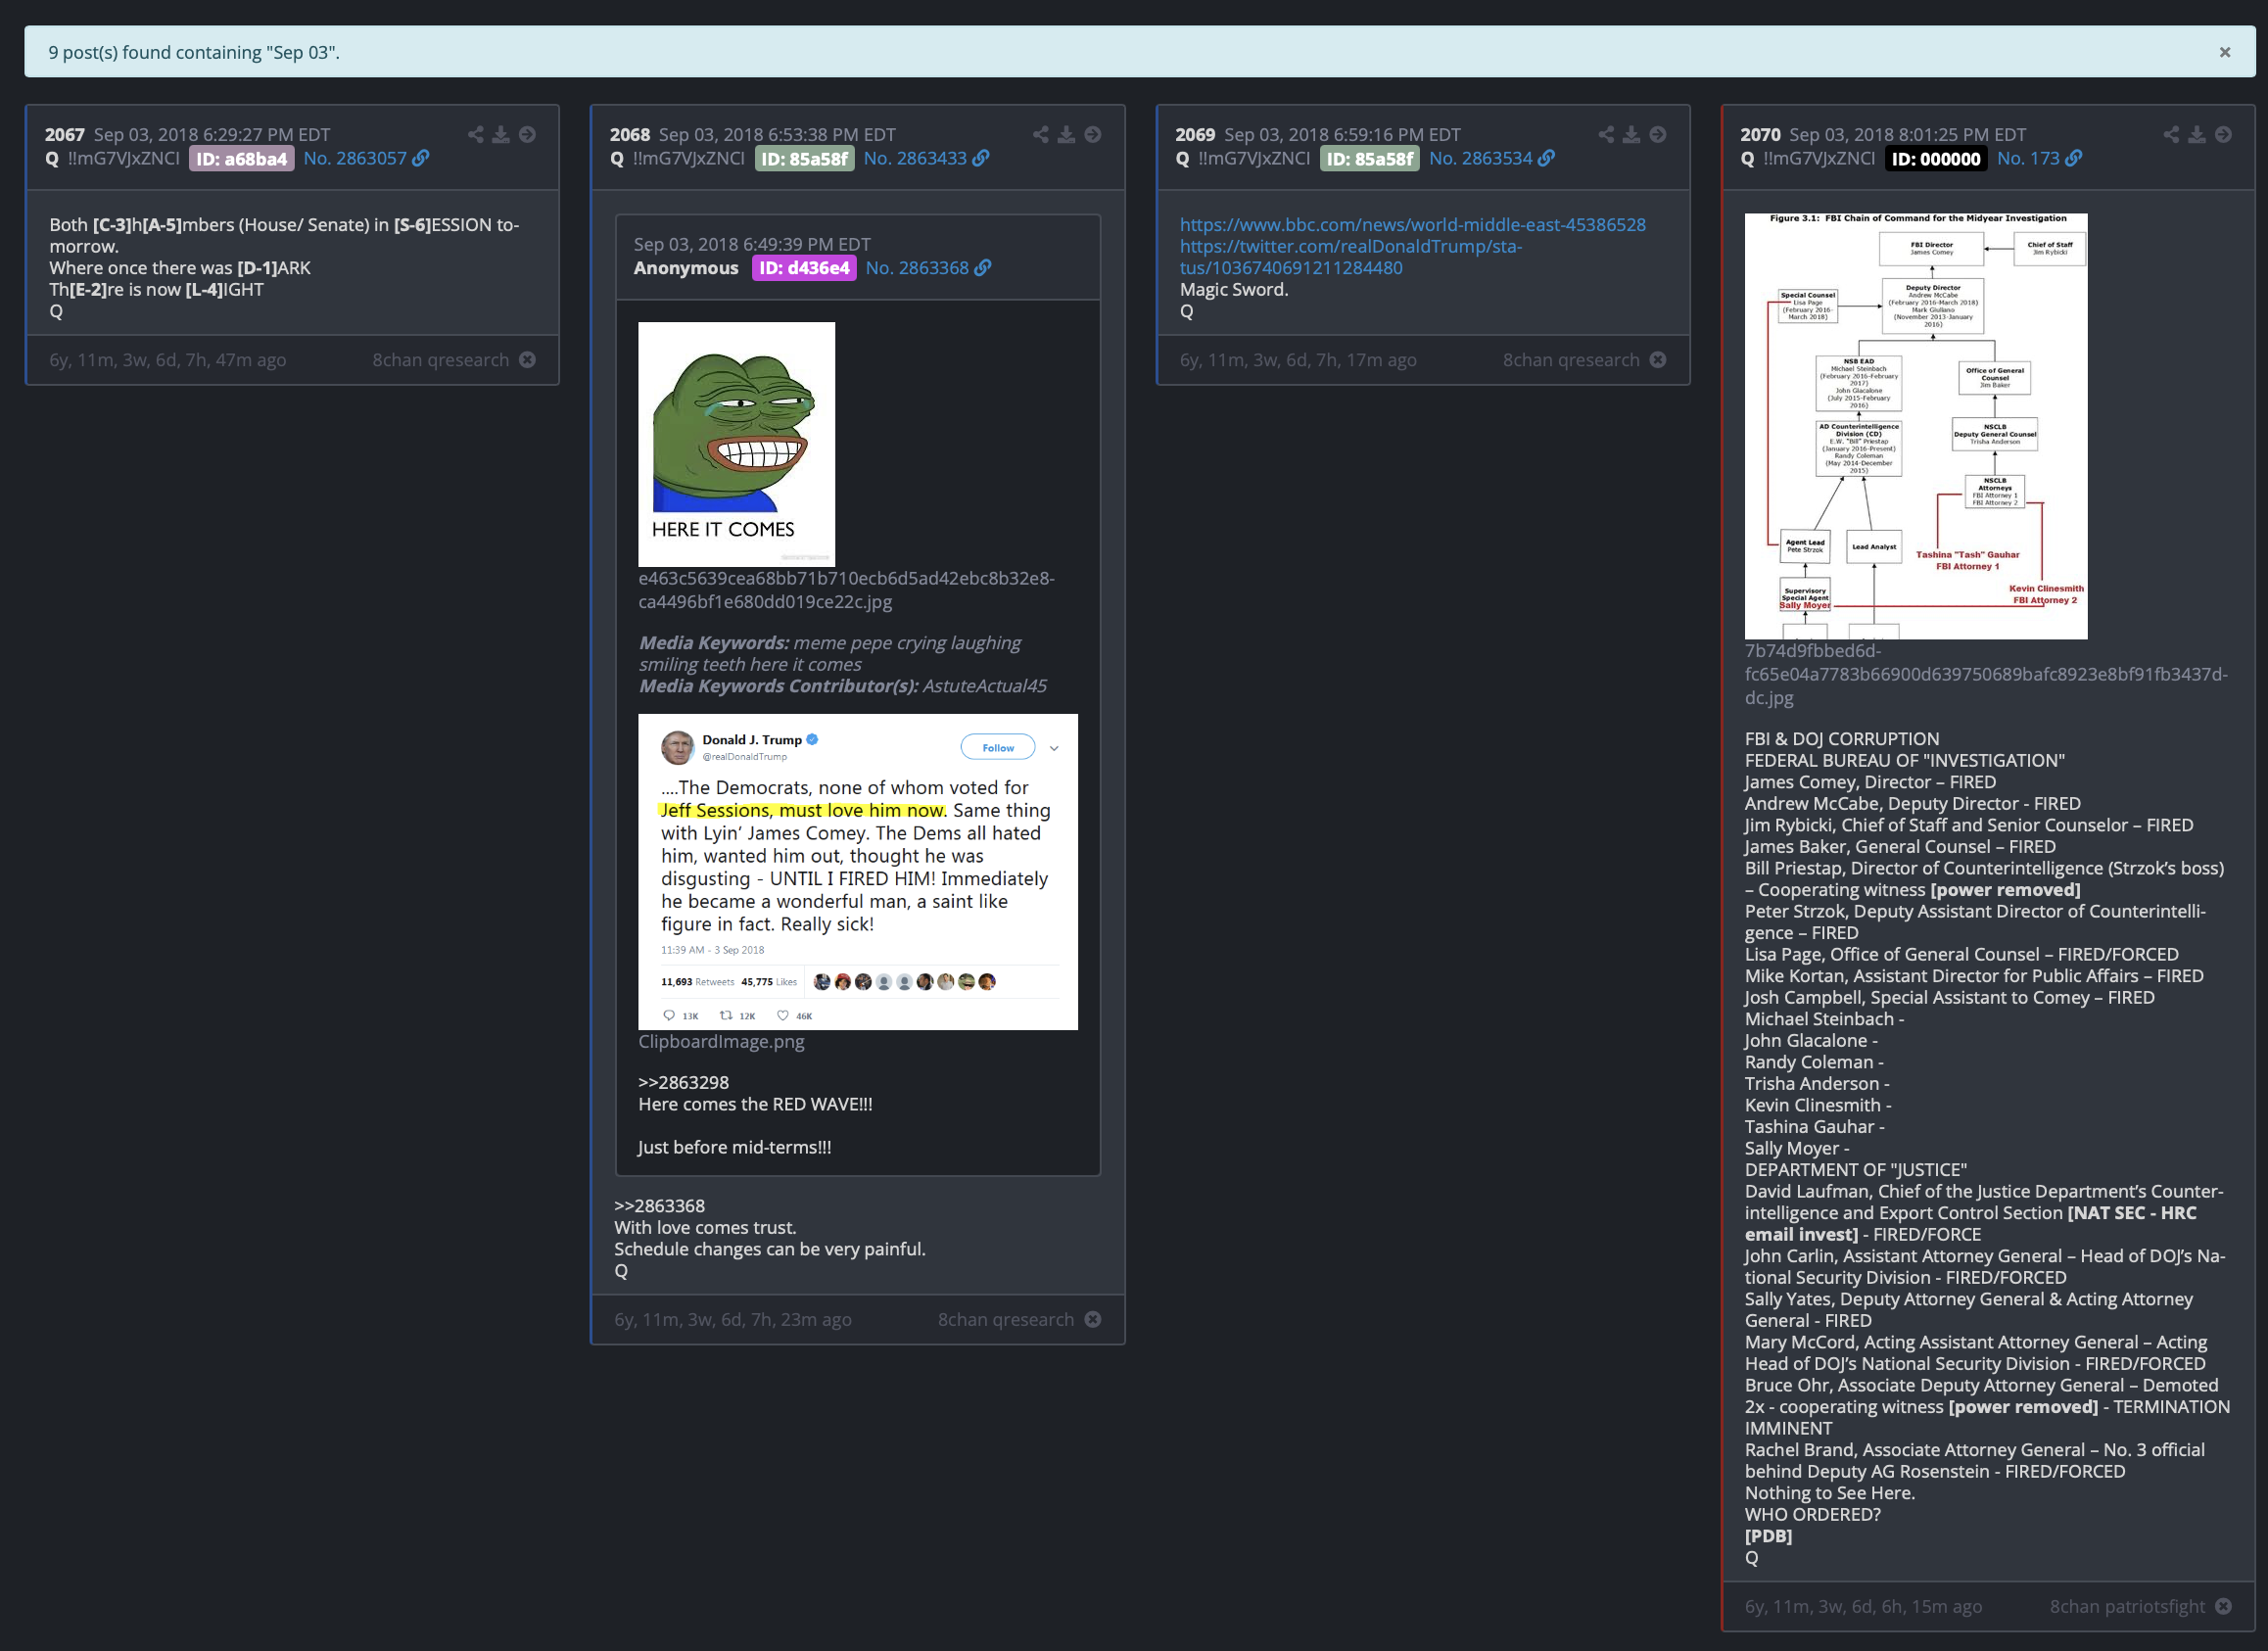Download post 2070
This screenshot has width=2268, height=1651.
tap(2197, 134)
